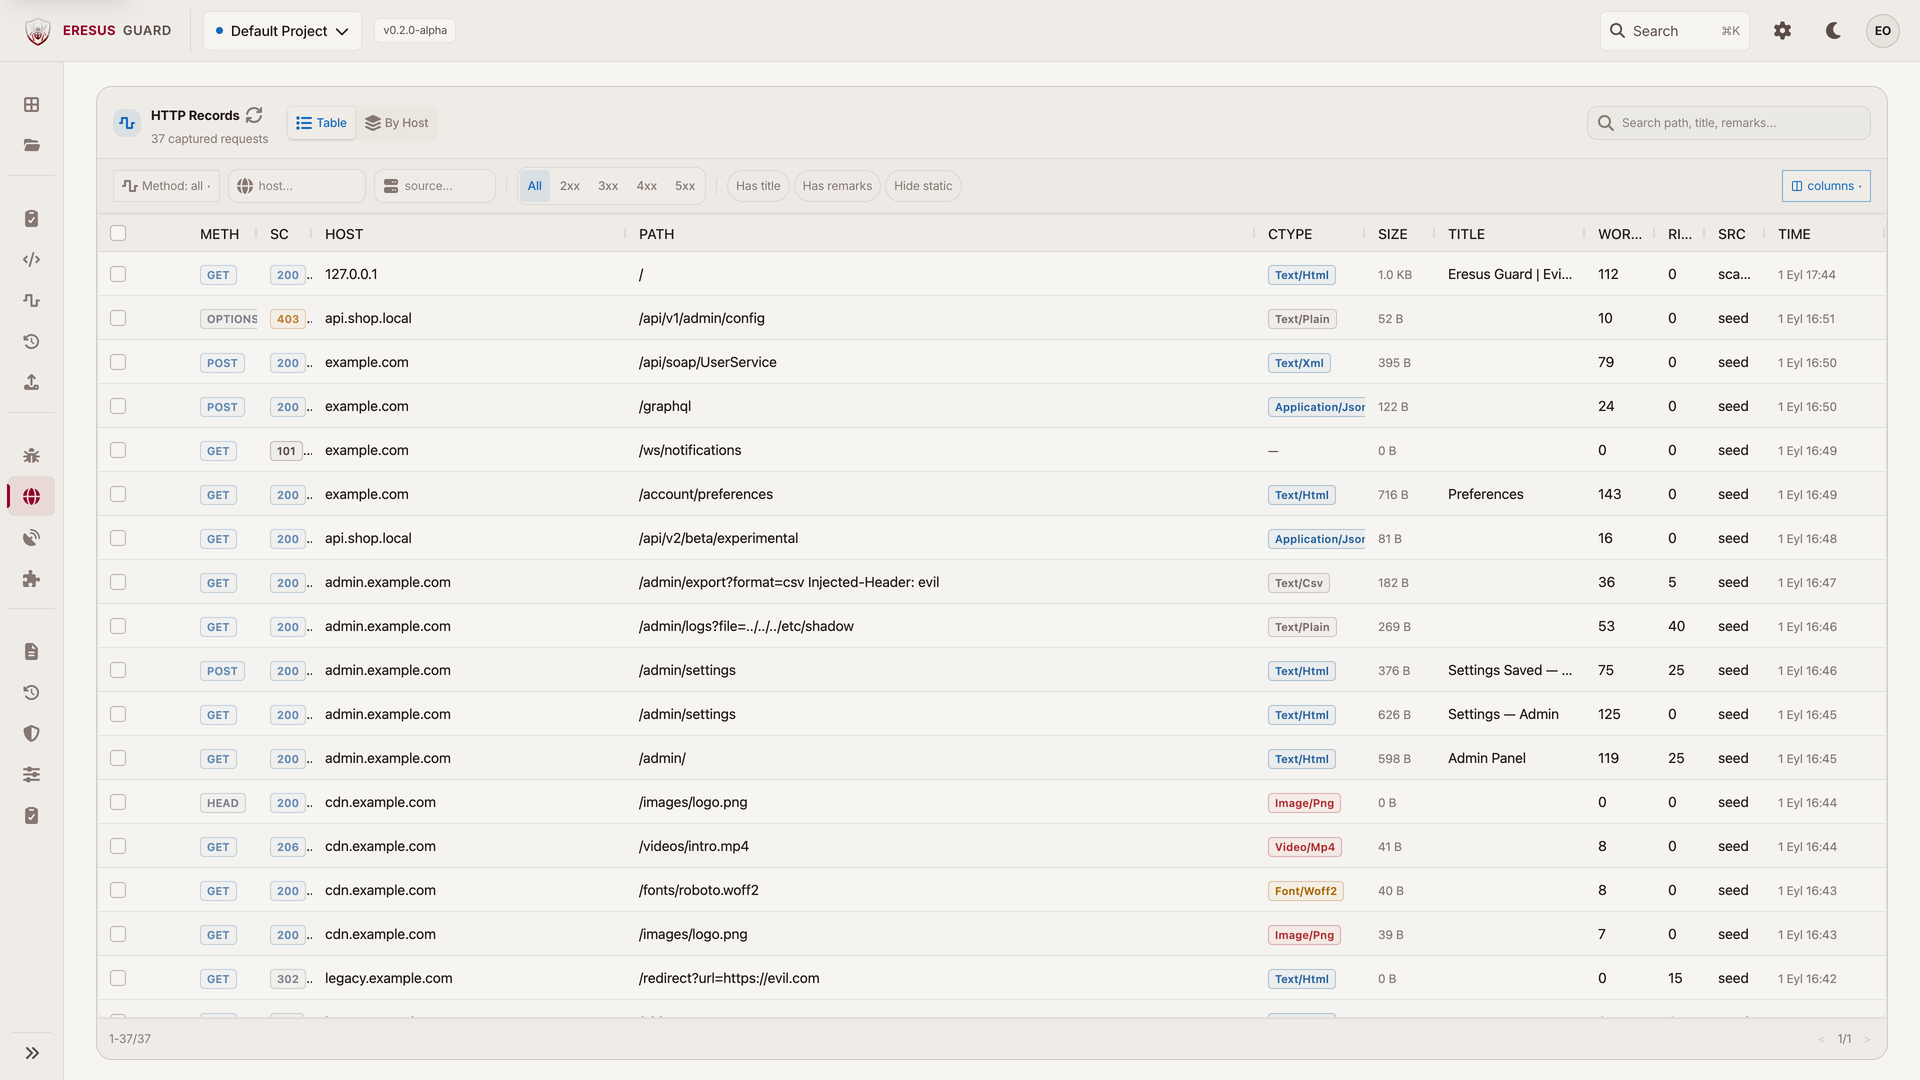Open the dashboard grid icon in sidebar
Screen dimensions: 1920x1080
(31, 104)
